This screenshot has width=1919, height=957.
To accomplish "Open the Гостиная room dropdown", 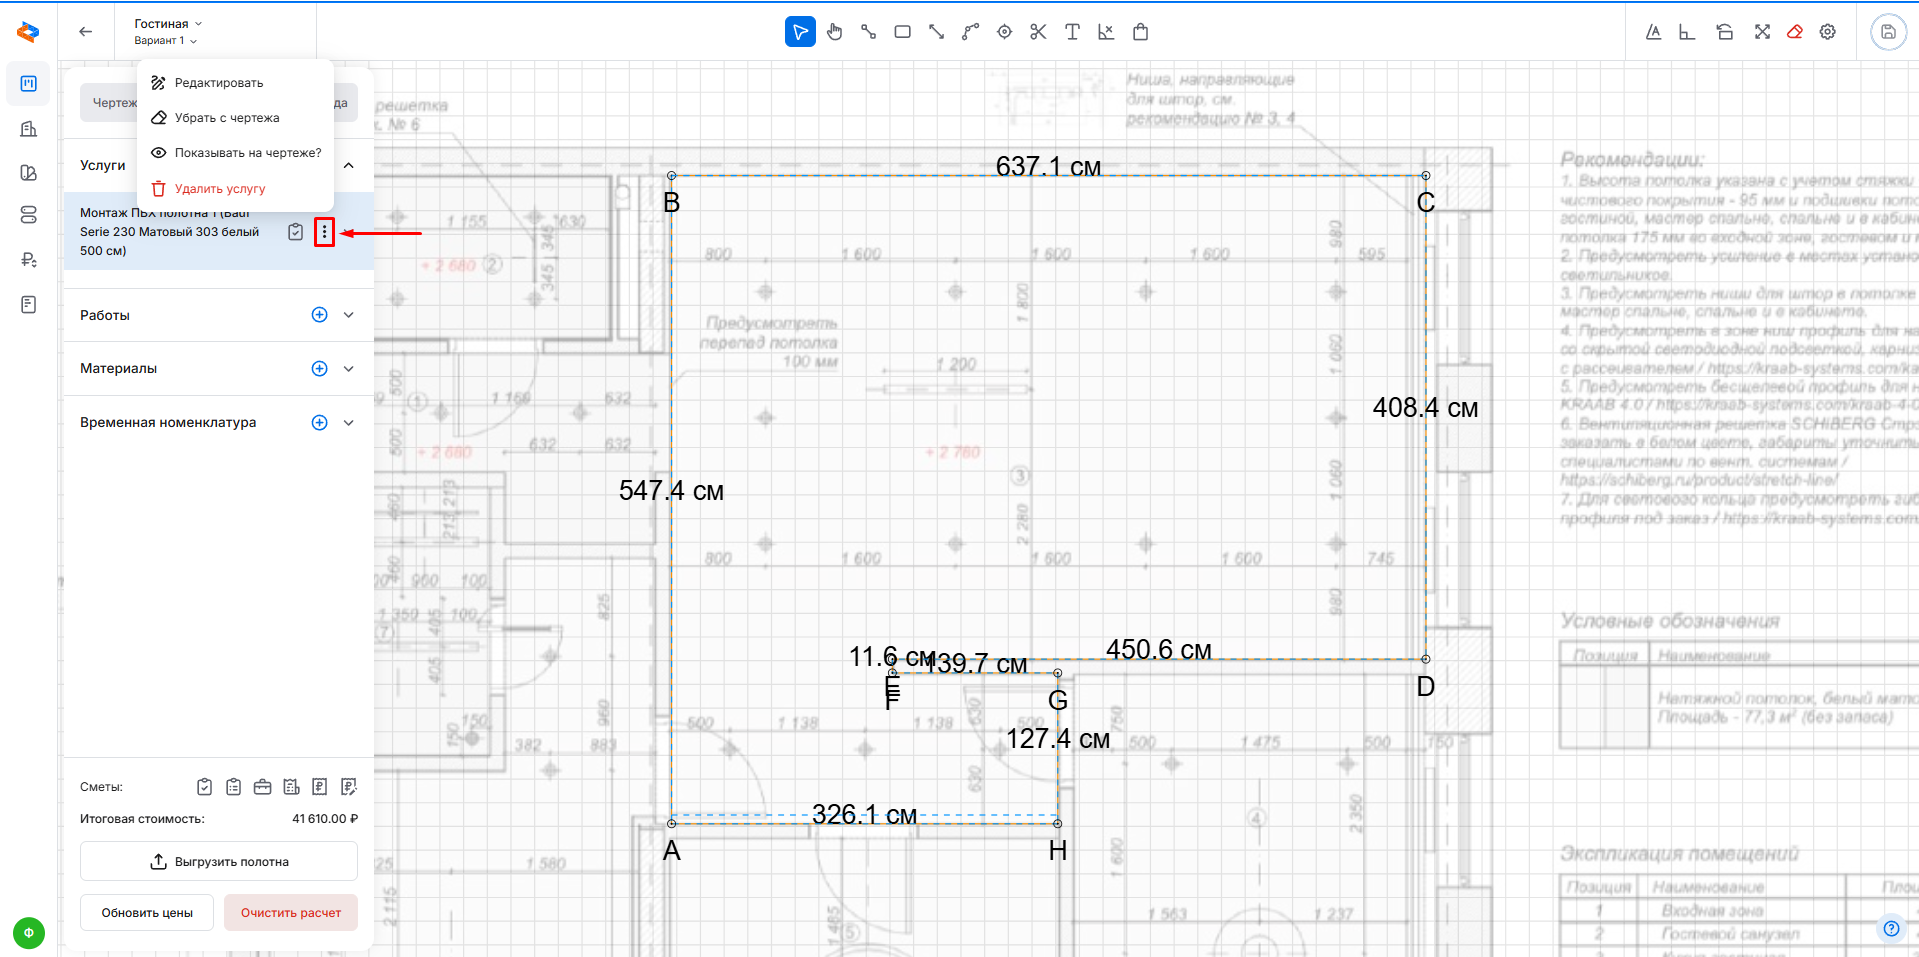I will coord(168,23).
